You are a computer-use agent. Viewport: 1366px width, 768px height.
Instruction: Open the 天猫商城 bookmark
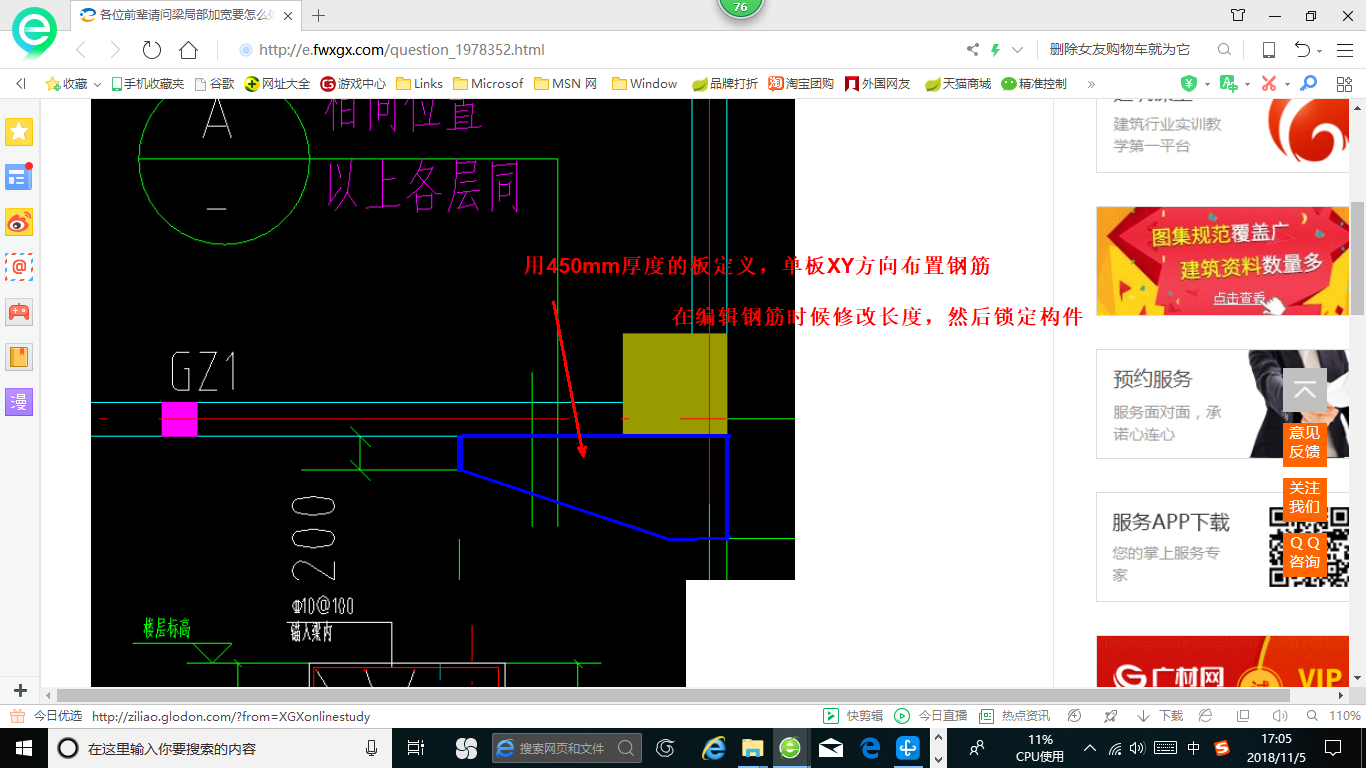958,84
